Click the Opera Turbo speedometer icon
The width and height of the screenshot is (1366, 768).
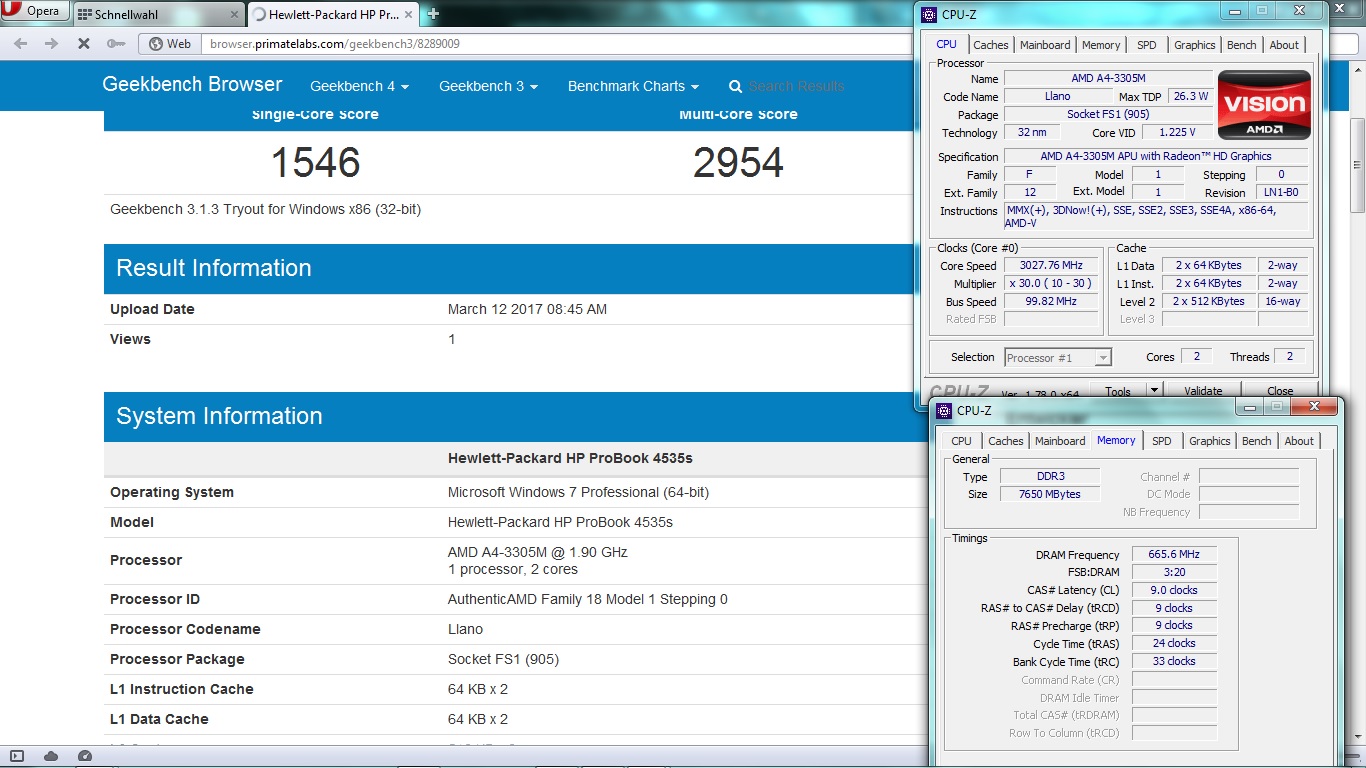click(x=85, y=756)
